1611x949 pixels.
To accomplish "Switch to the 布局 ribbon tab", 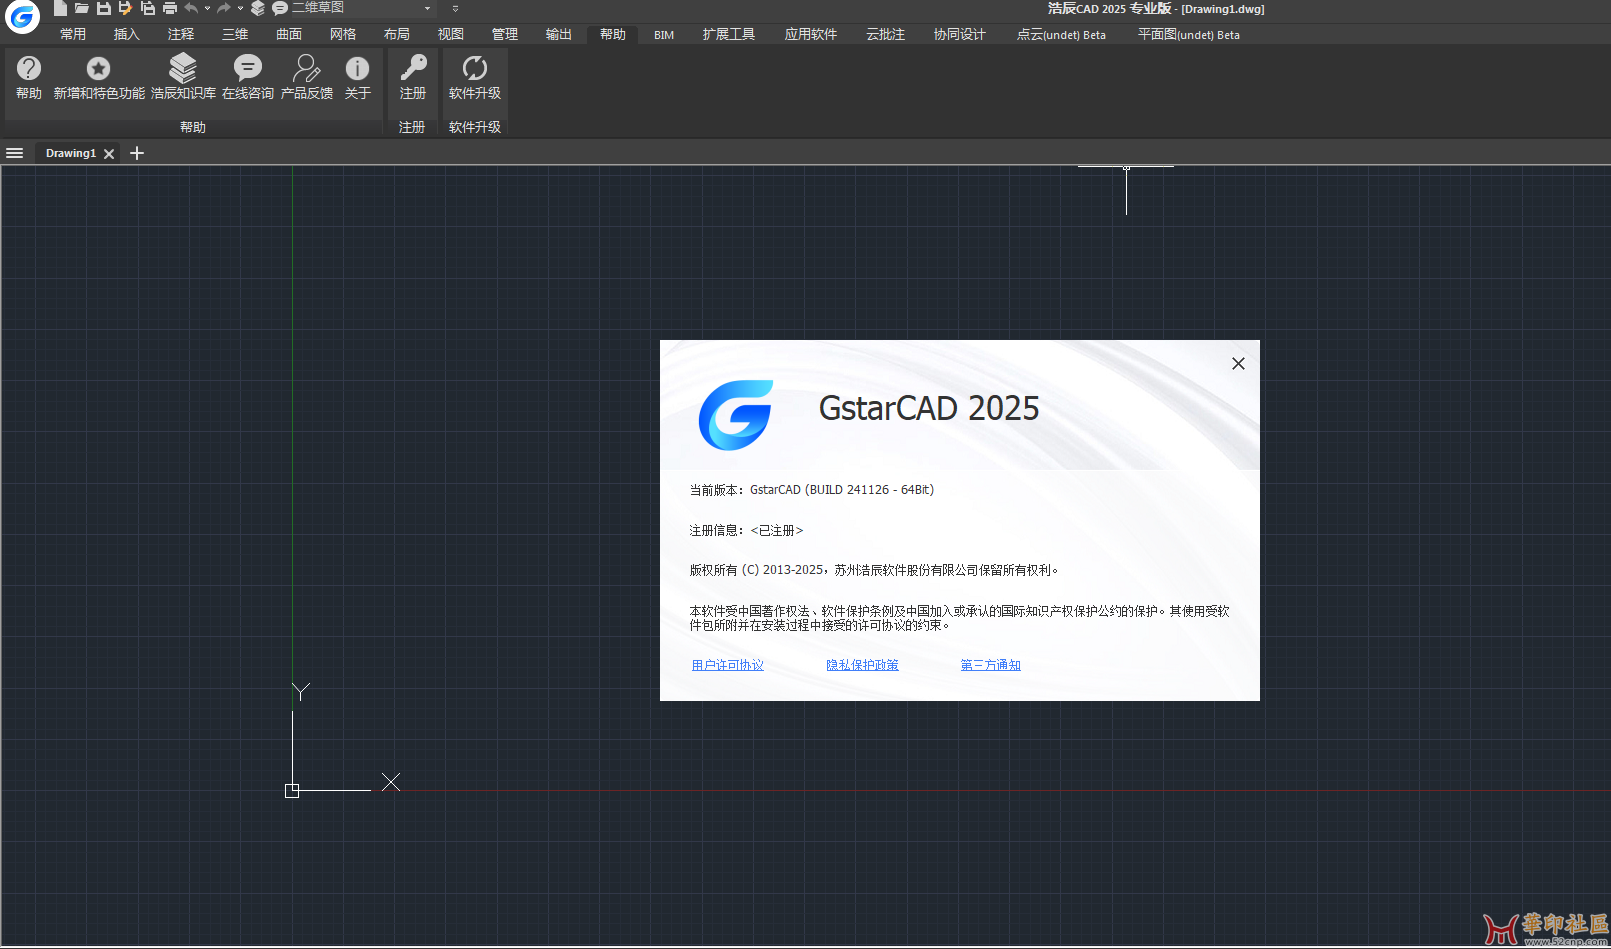I will click(397, 34).
